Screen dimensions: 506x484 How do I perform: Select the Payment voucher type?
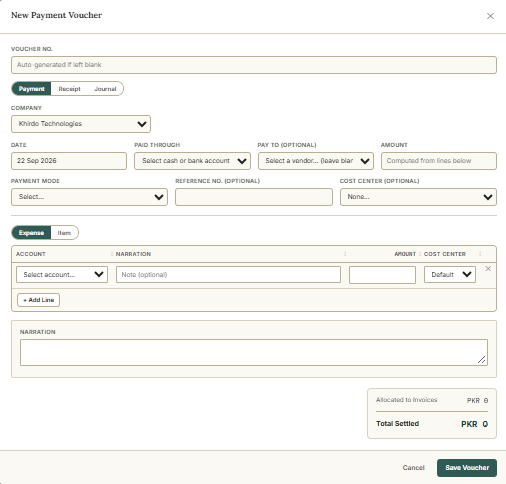coord(31,89)
